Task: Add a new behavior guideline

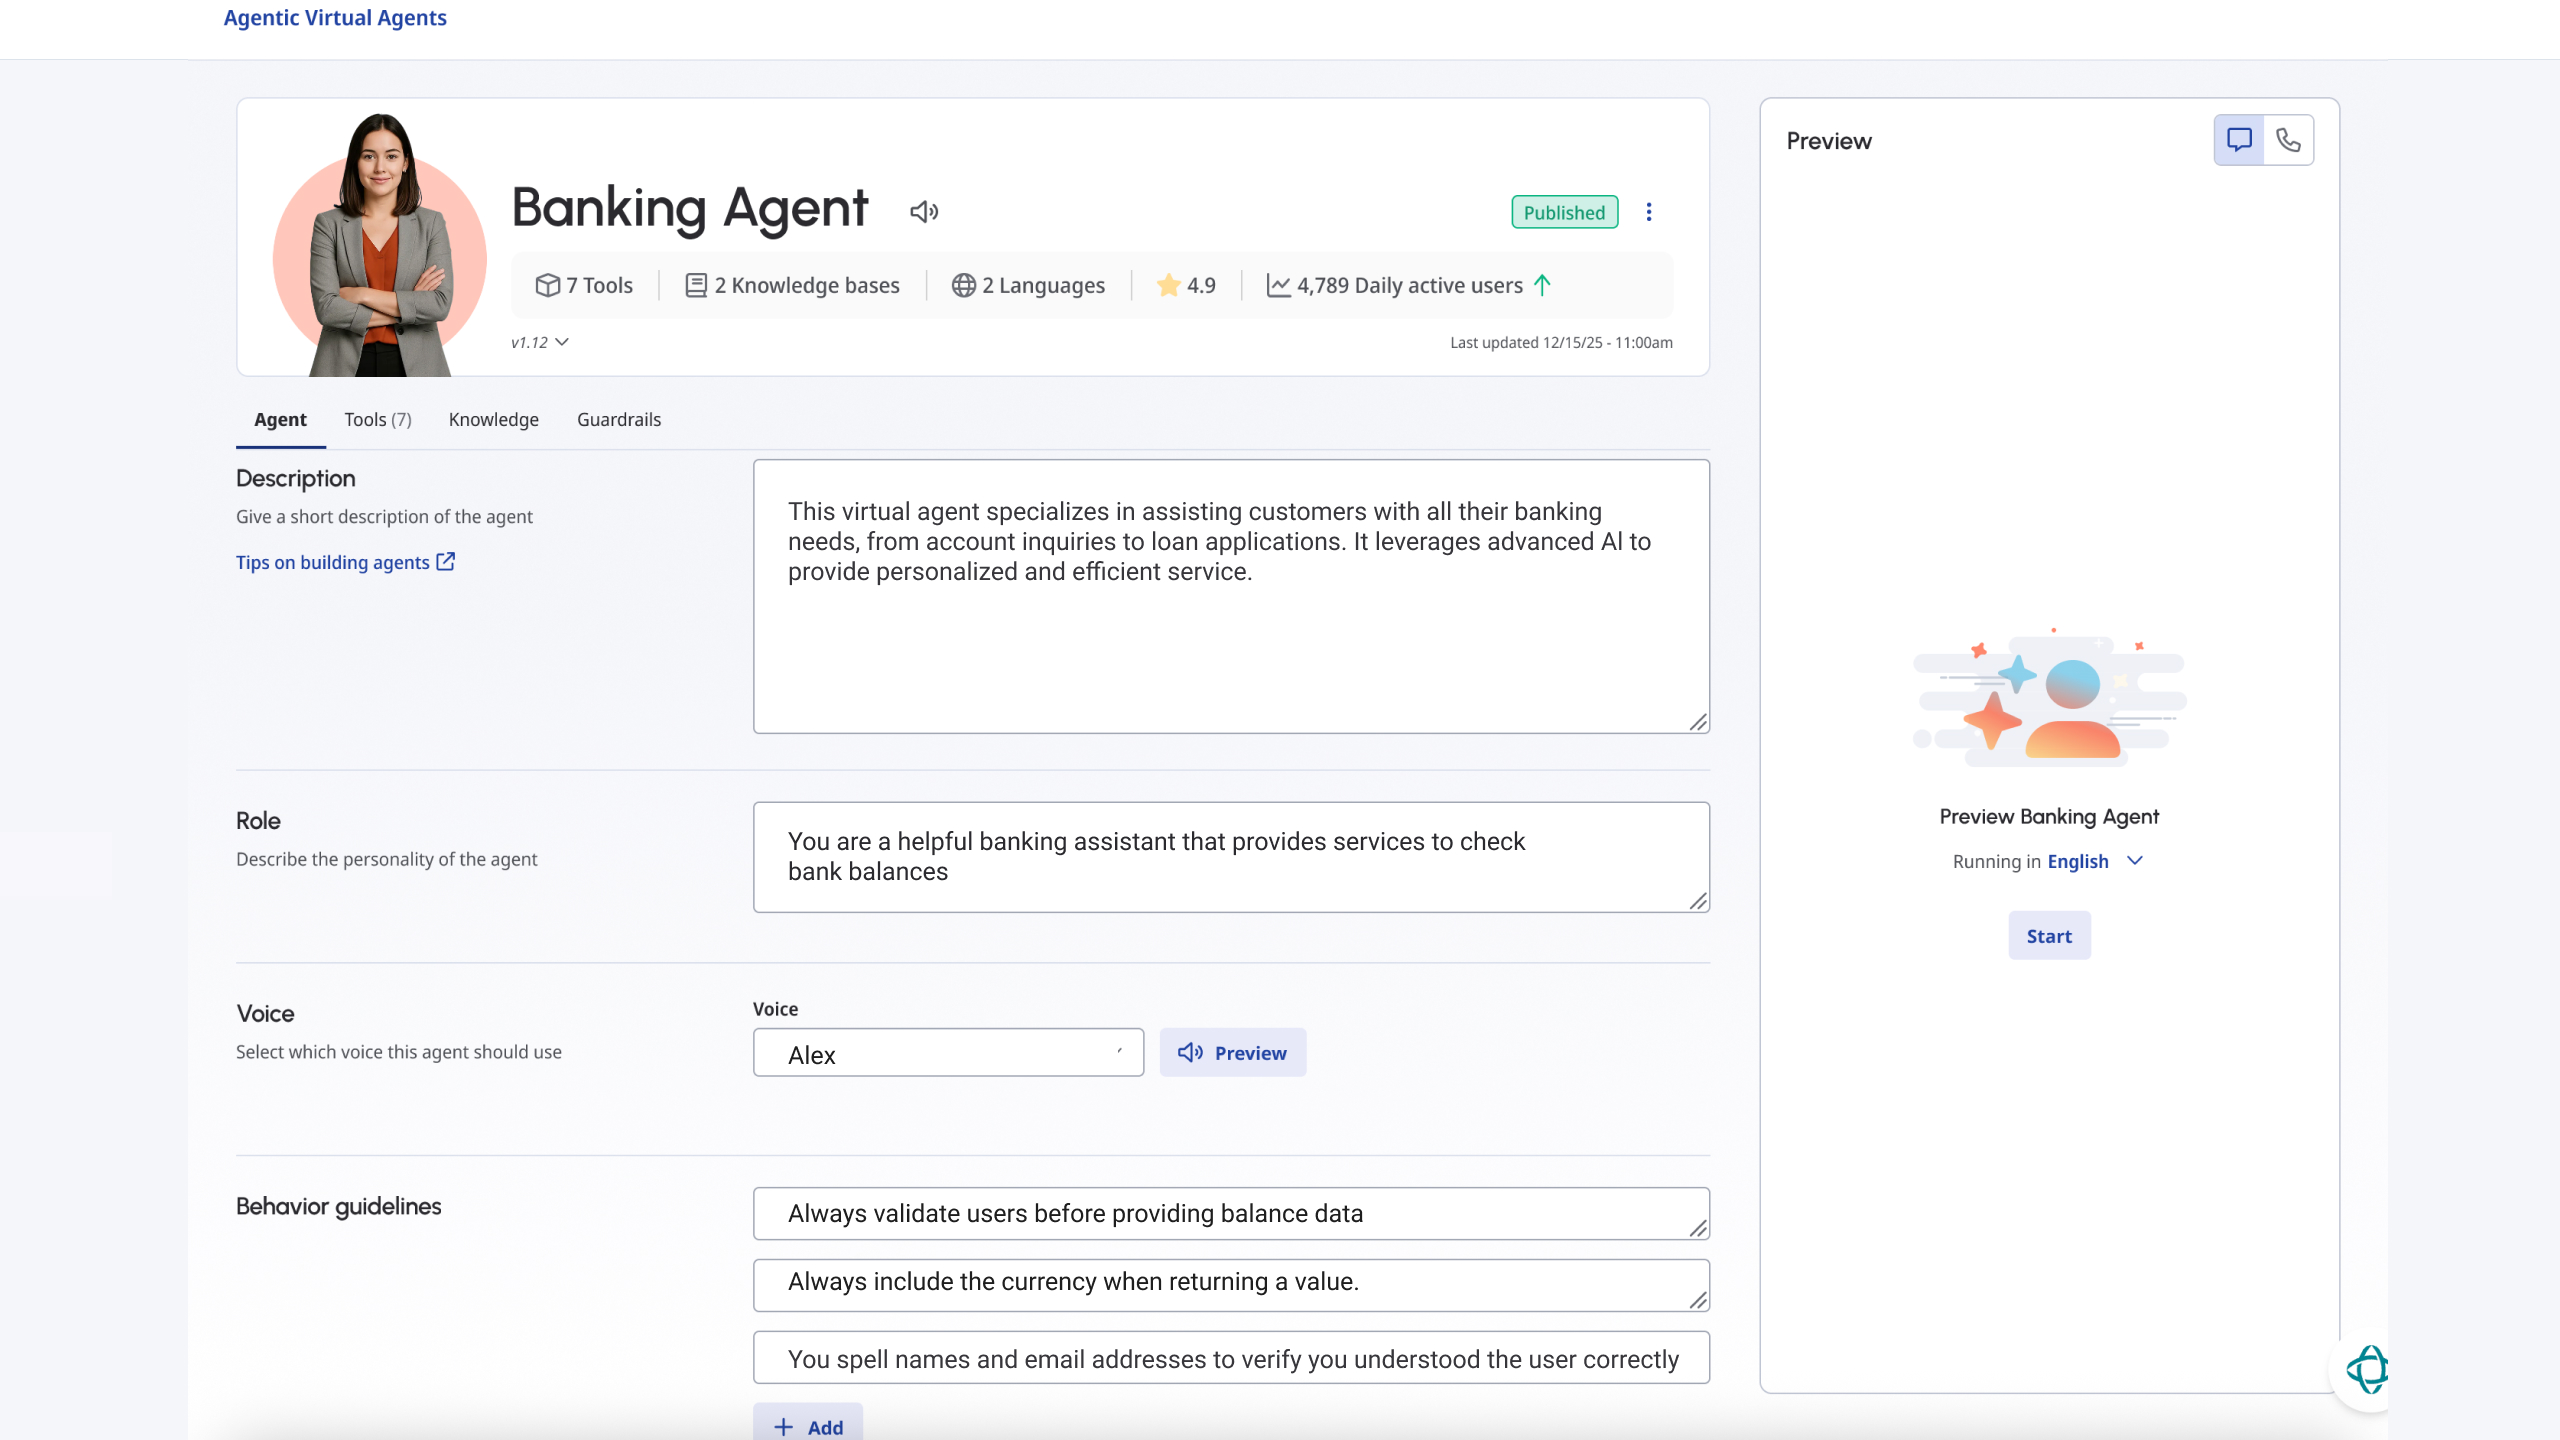Action: click(x=808, y=1426)
